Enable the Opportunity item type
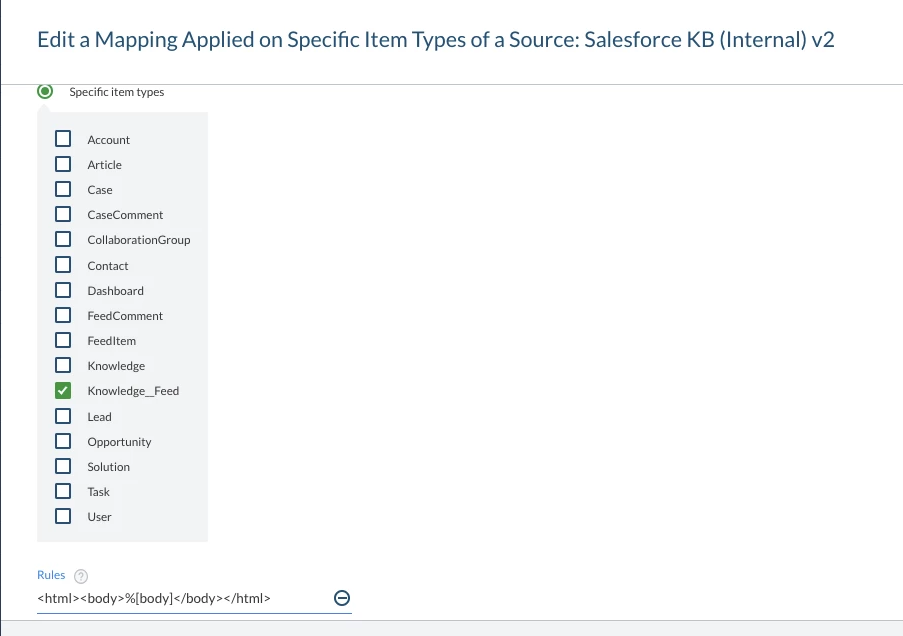 [63, 440]
